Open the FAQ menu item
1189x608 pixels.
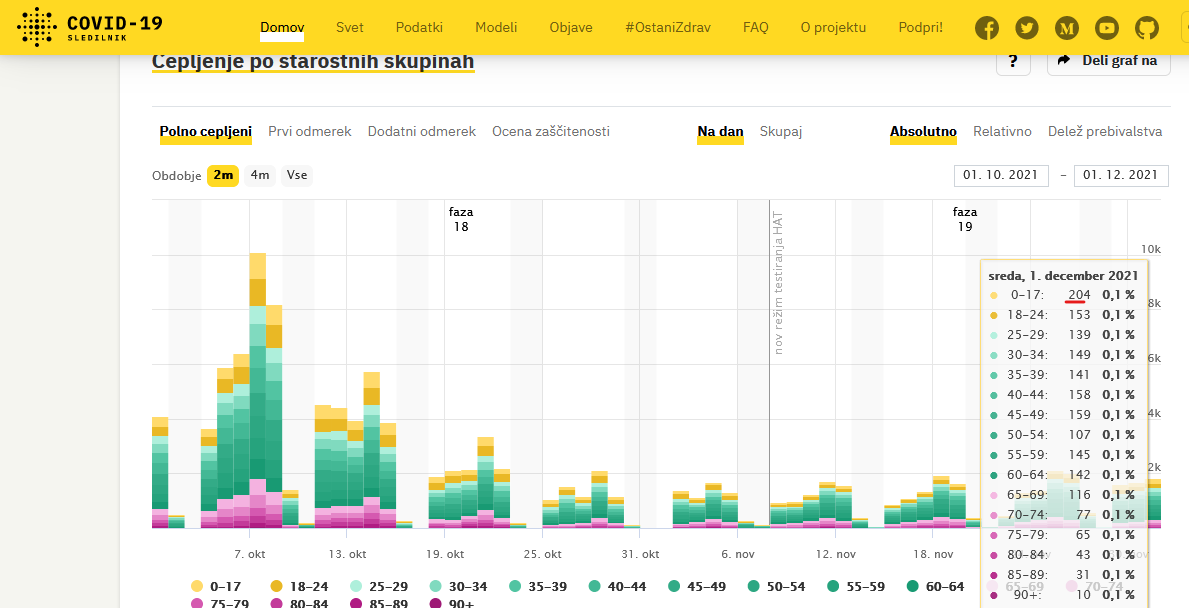(x=756, y=28)
